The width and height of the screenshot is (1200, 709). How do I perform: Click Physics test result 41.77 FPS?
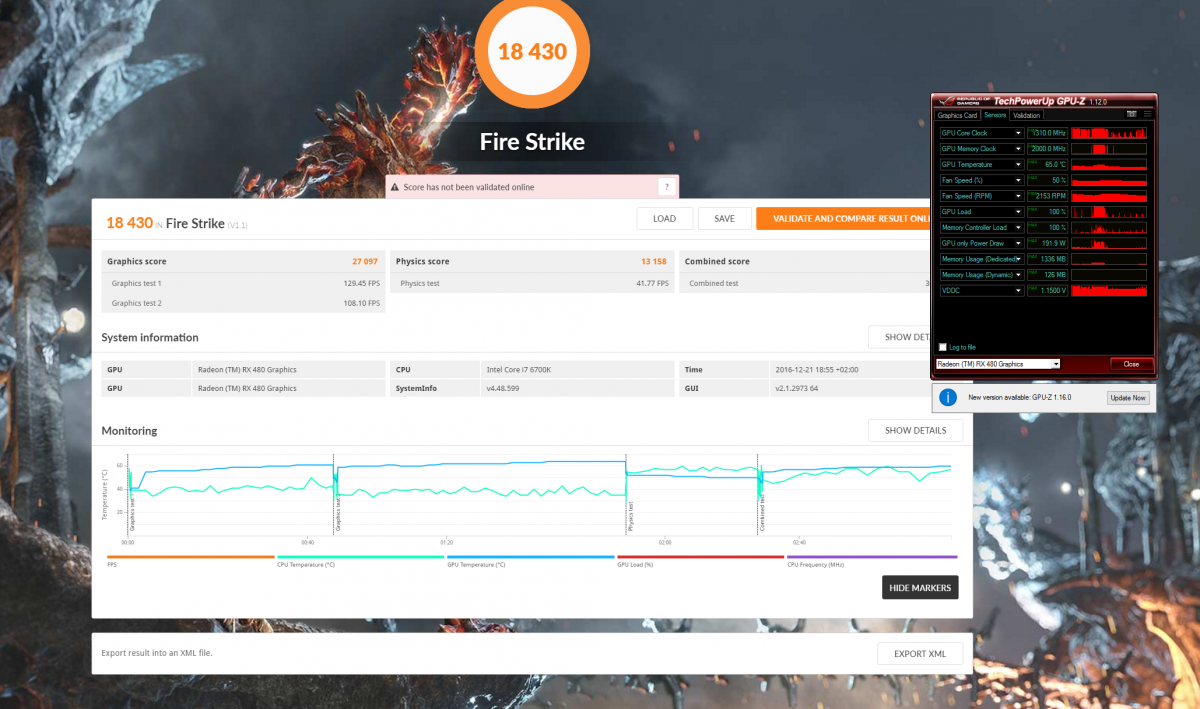point(651,284)
